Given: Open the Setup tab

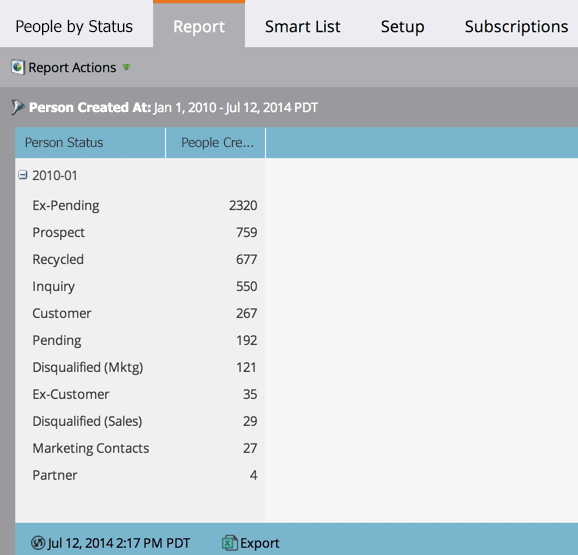Looking at the screenshot, I should click(x=403, y=27).
